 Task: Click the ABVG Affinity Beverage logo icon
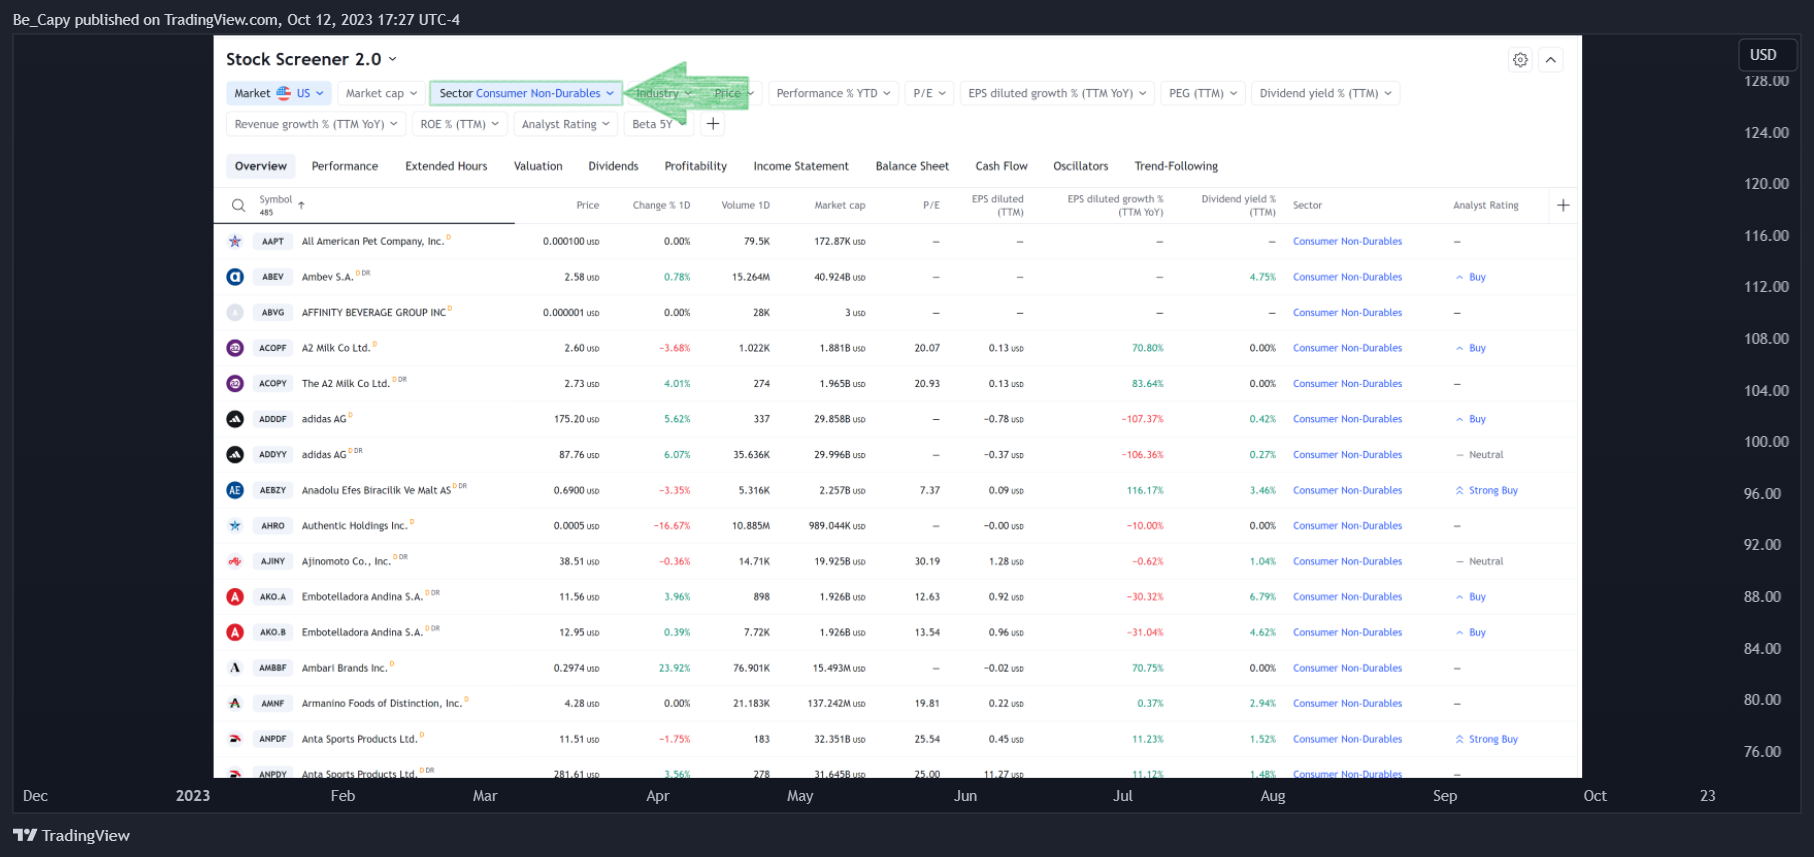coord(235,312)
